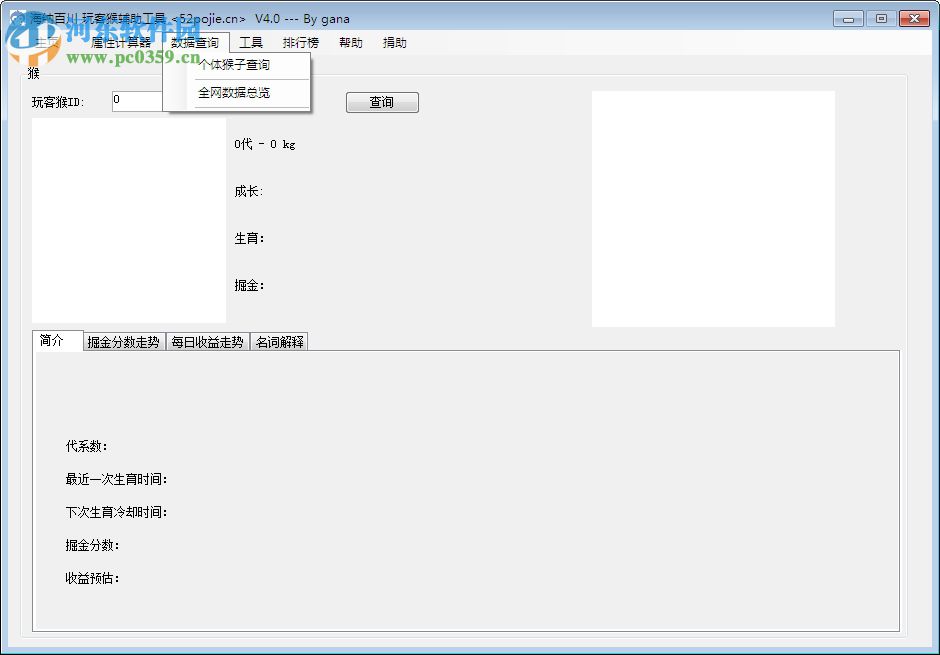Click the 掘金 label area in the stats panel
Screen dimensions: 940x655
click(x=250, y=285)
